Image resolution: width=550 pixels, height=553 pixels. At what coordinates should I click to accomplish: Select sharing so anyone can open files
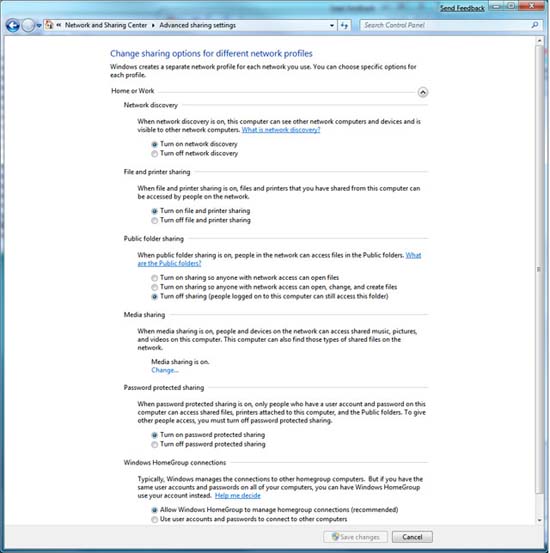coord(155,278)
